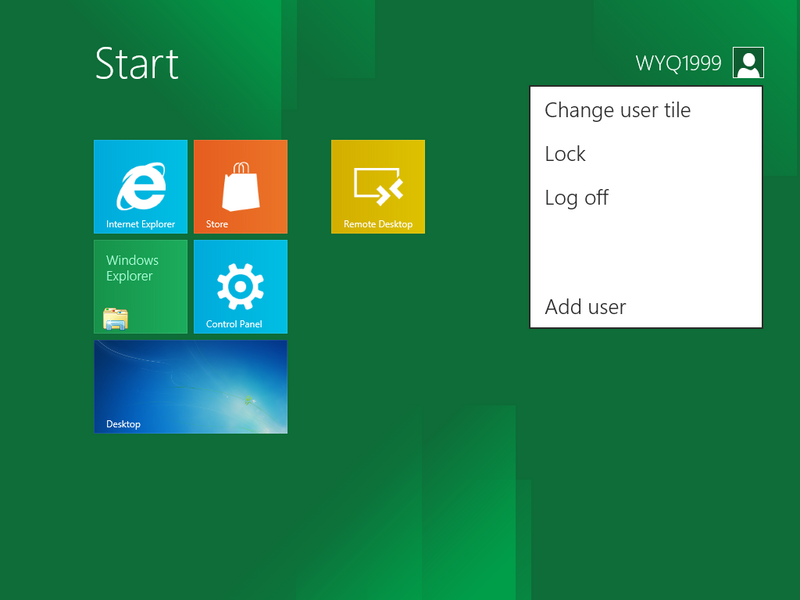Select Log off from the user menu
Image resolution: width=800 pixels, height=600 pixels.
pos(577,198)
